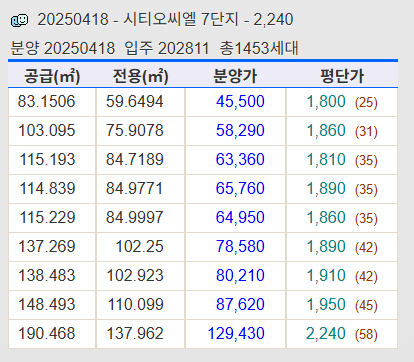This screenshot has width=414, height=362.
Task: Click the smiley chat icon beside the title
Action: pos(20,20)
